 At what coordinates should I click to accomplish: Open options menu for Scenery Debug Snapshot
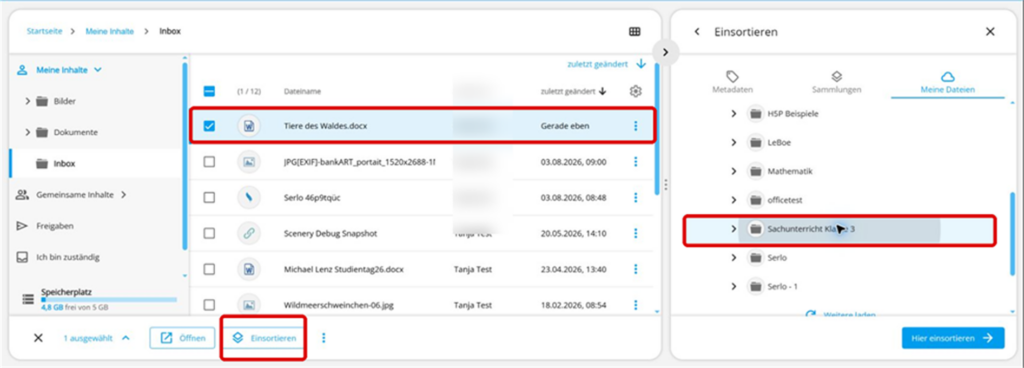635,233
